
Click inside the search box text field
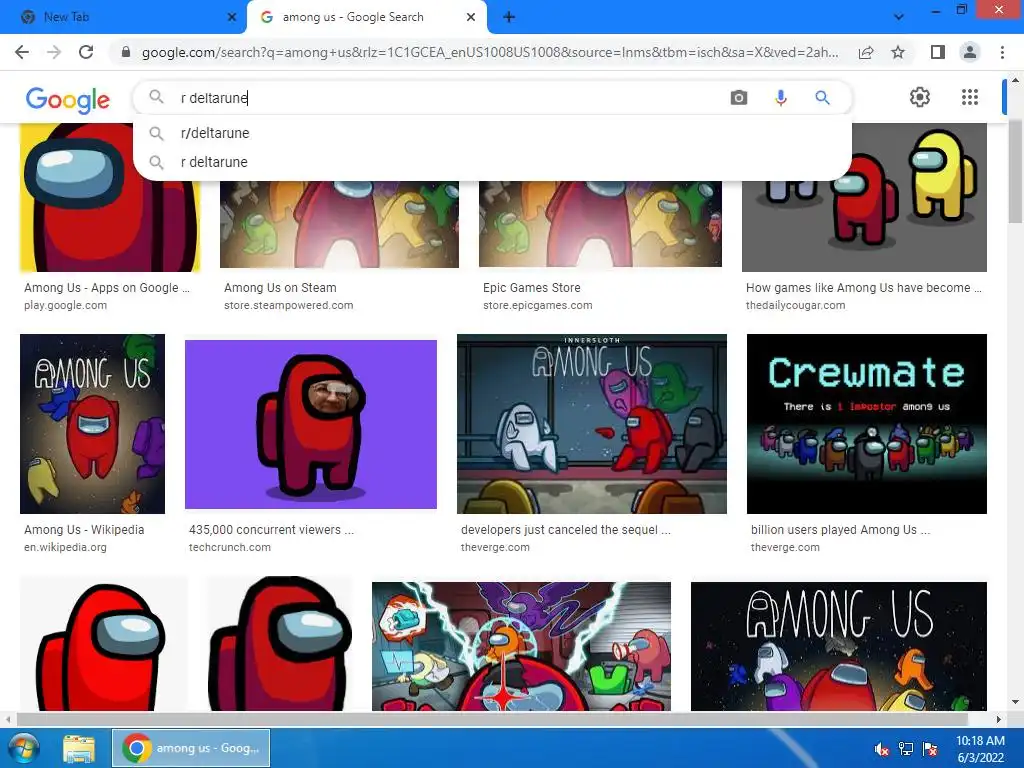pyautogui.click(x=451, y=98)
